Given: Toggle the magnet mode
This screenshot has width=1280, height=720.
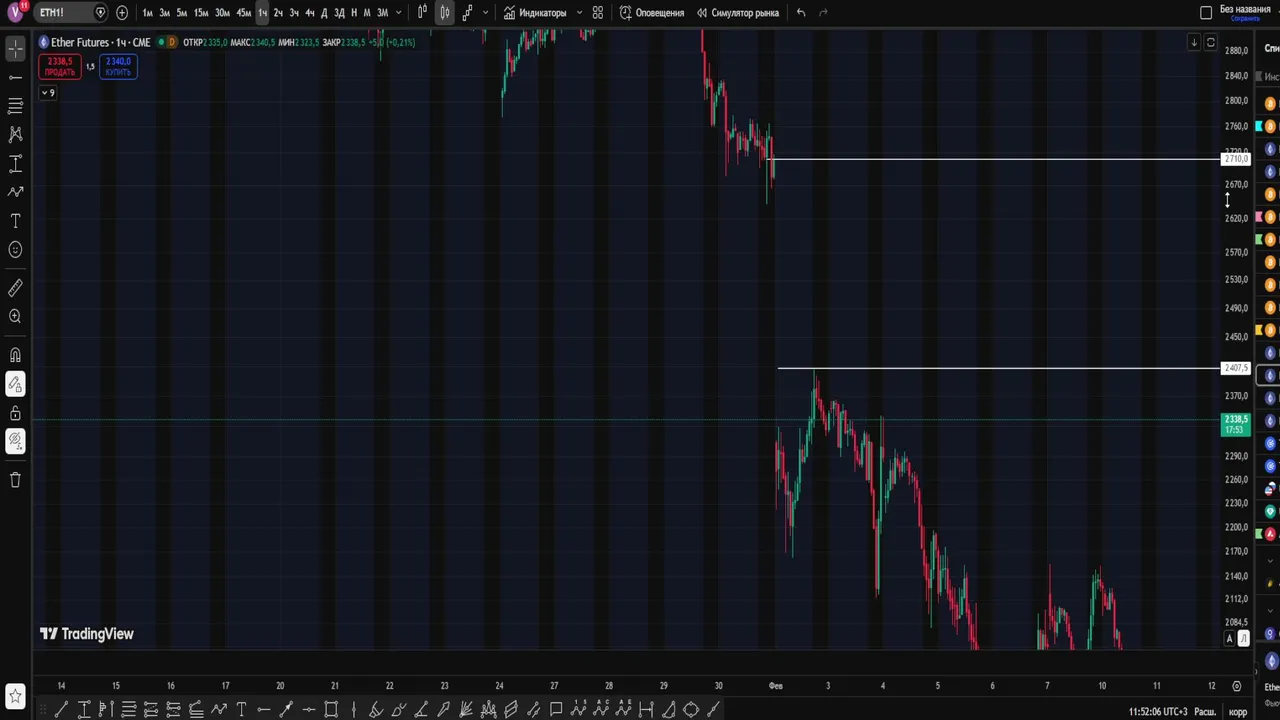Looking at the screenshot, I should tap(15, 355).
